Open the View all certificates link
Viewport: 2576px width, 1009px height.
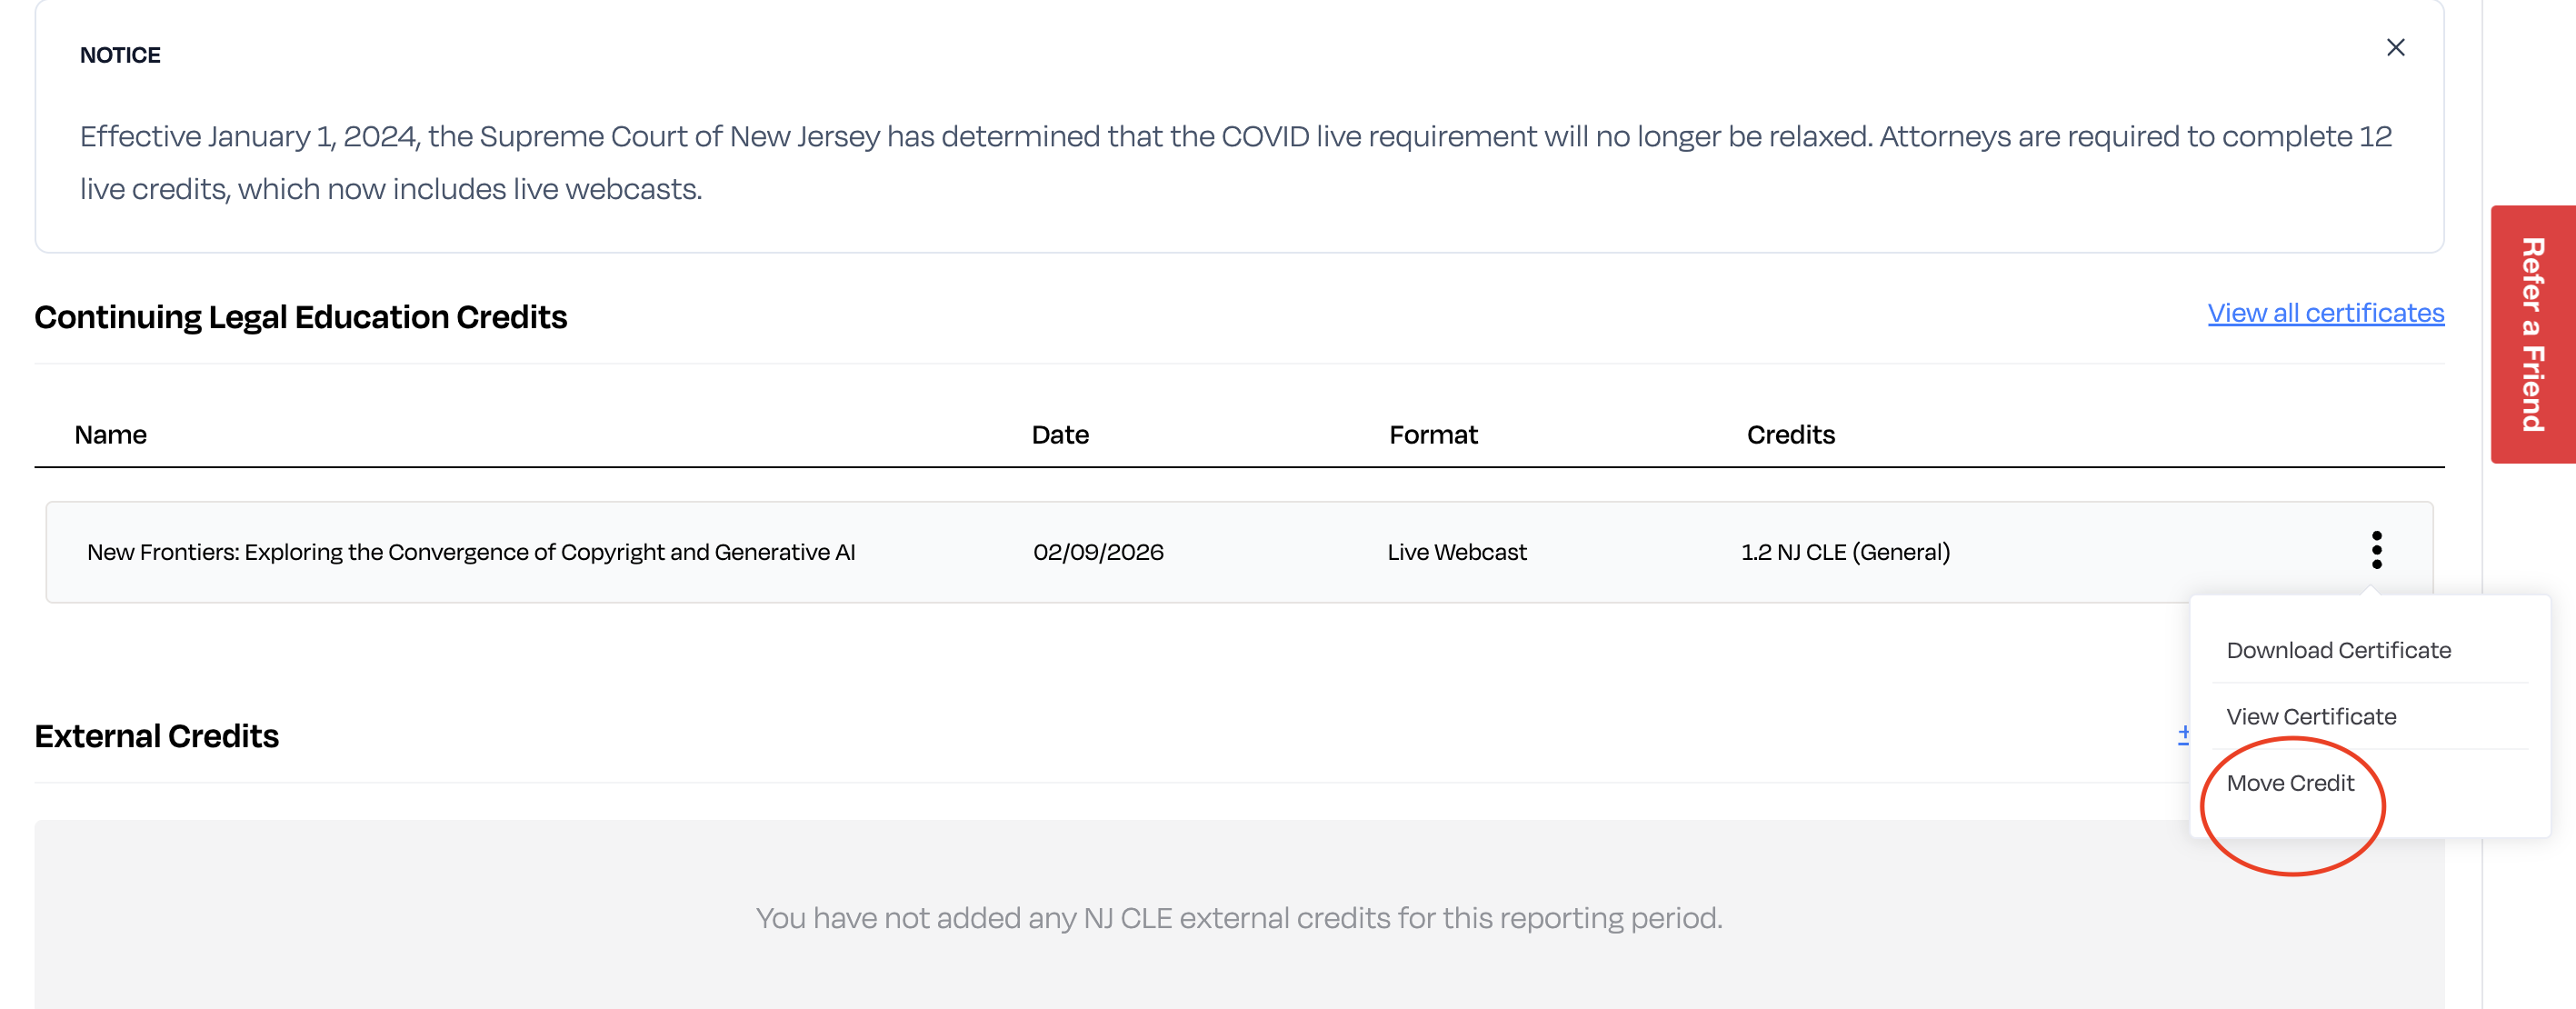point(2325,313)
